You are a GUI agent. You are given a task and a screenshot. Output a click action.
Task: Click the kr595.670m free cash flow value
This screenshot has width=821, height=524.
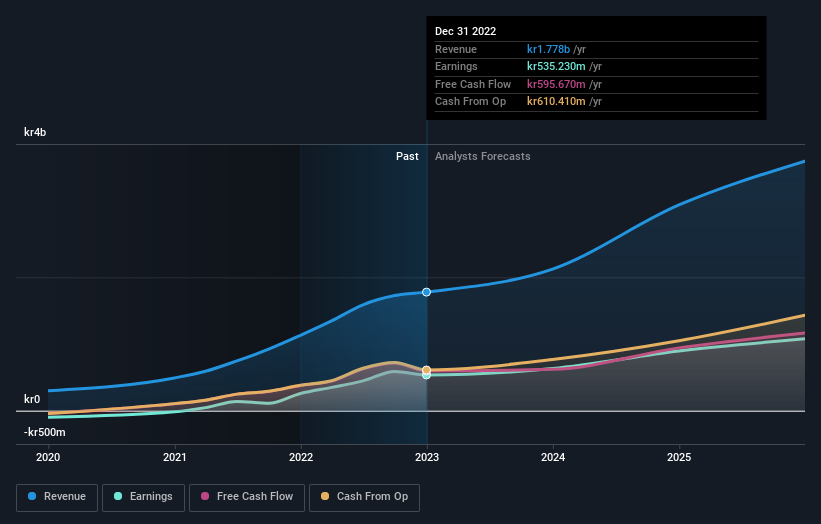[x=556, y=84]
